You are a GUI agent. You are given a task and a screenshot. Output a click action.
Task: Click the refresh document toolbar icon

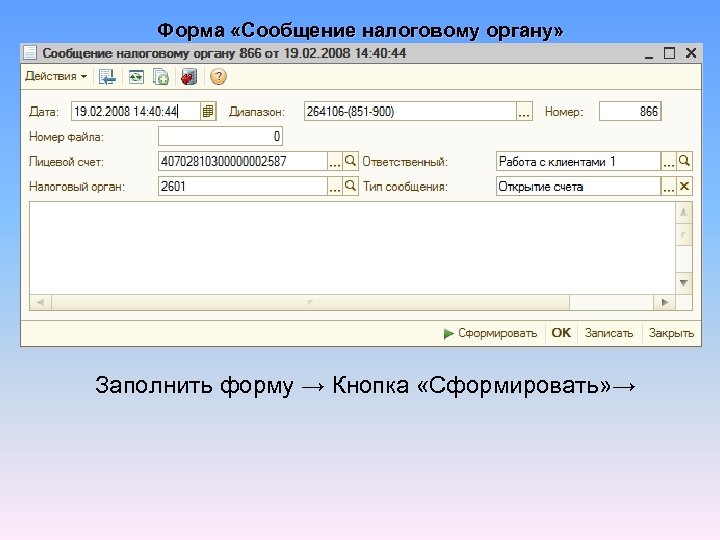coord(136,77)
